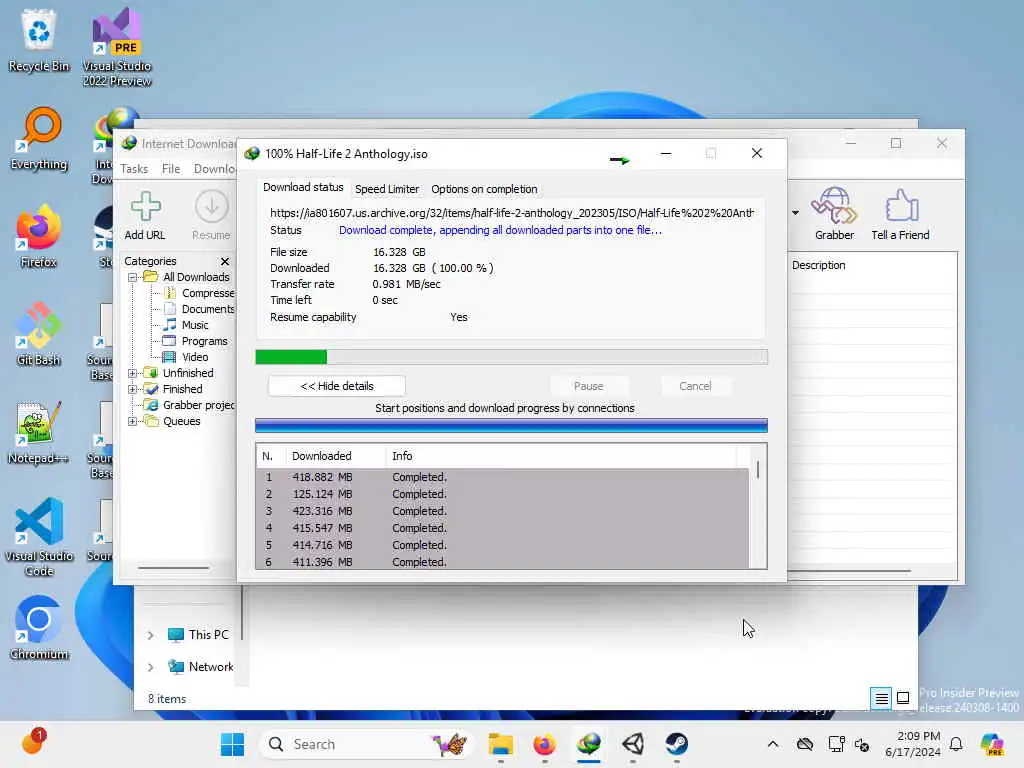Switch to the Download status tab
This screenshot has width=1024, height=768.
[303, 187]
